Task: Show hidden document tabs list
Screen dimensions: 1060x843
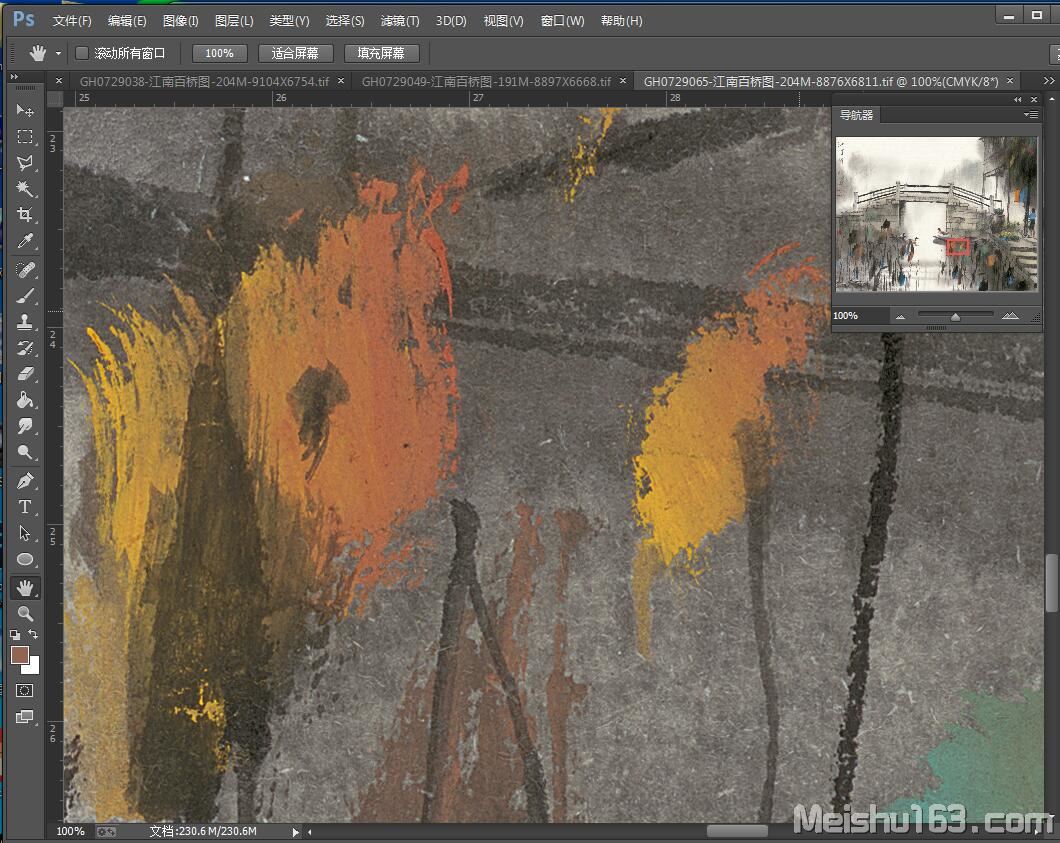Action: click(x=1049, y=81)
